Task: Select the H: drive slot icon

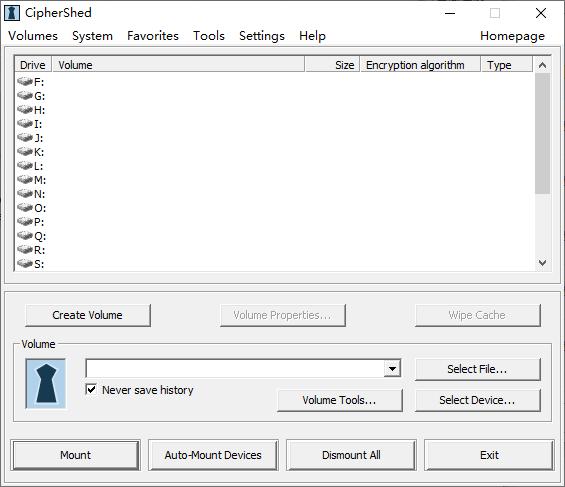Action: pyautogui.click(x=25, y=110)
